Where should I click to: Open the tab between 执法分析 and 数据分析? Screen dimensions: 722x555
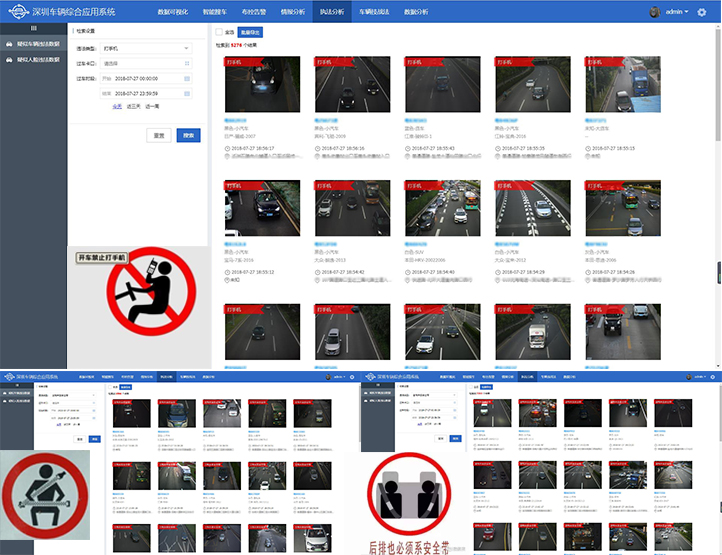[x=374, y=12]
